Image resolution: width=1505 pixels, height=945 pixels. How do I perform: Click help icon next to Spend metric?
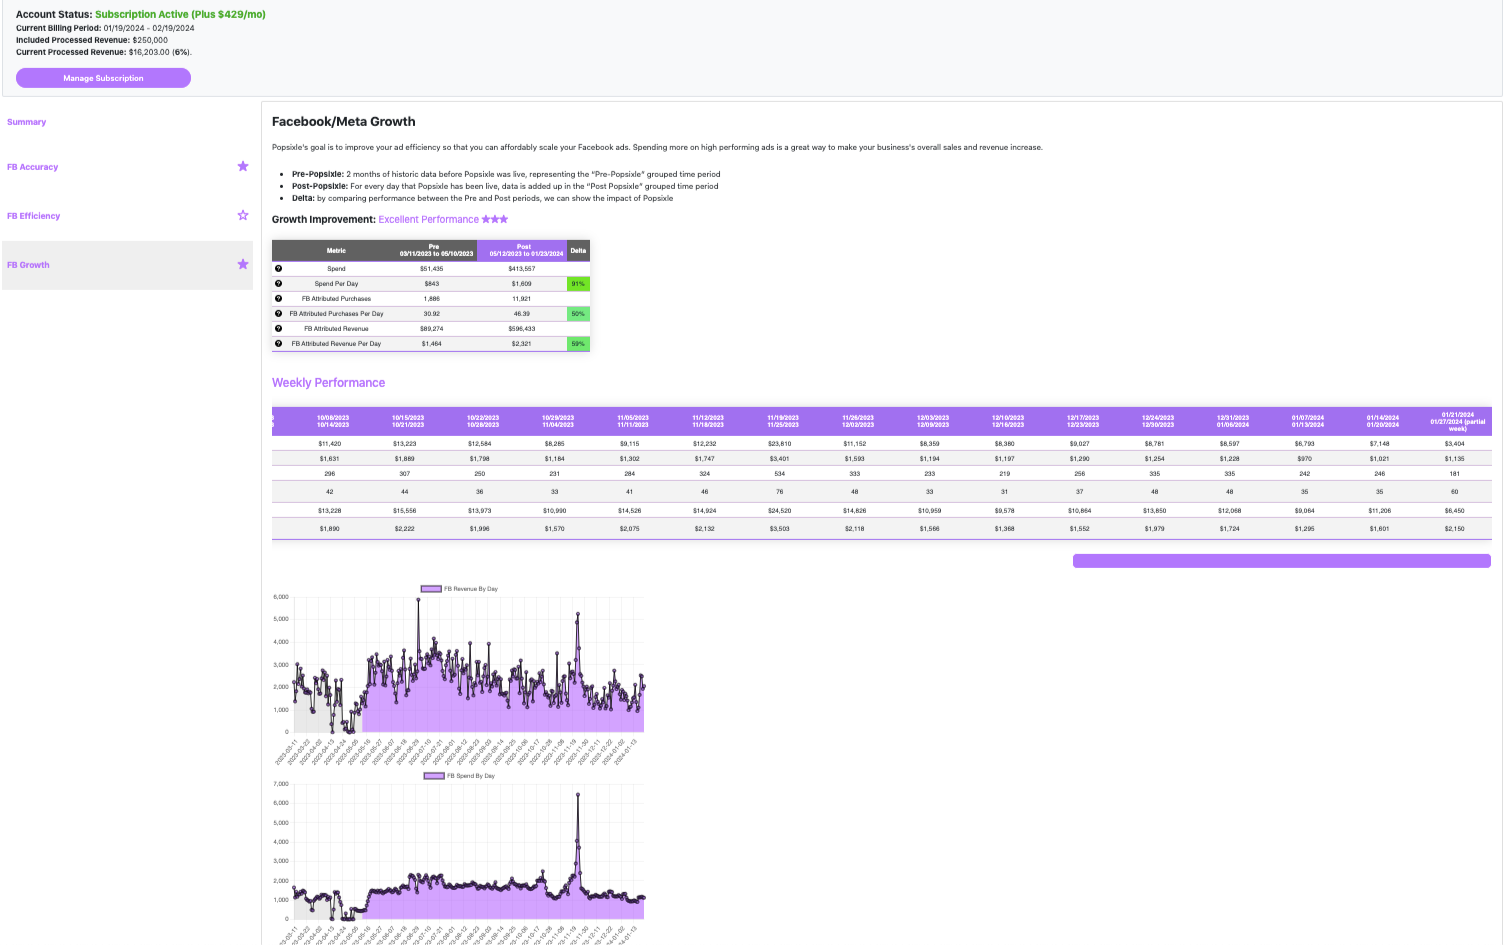278,268
